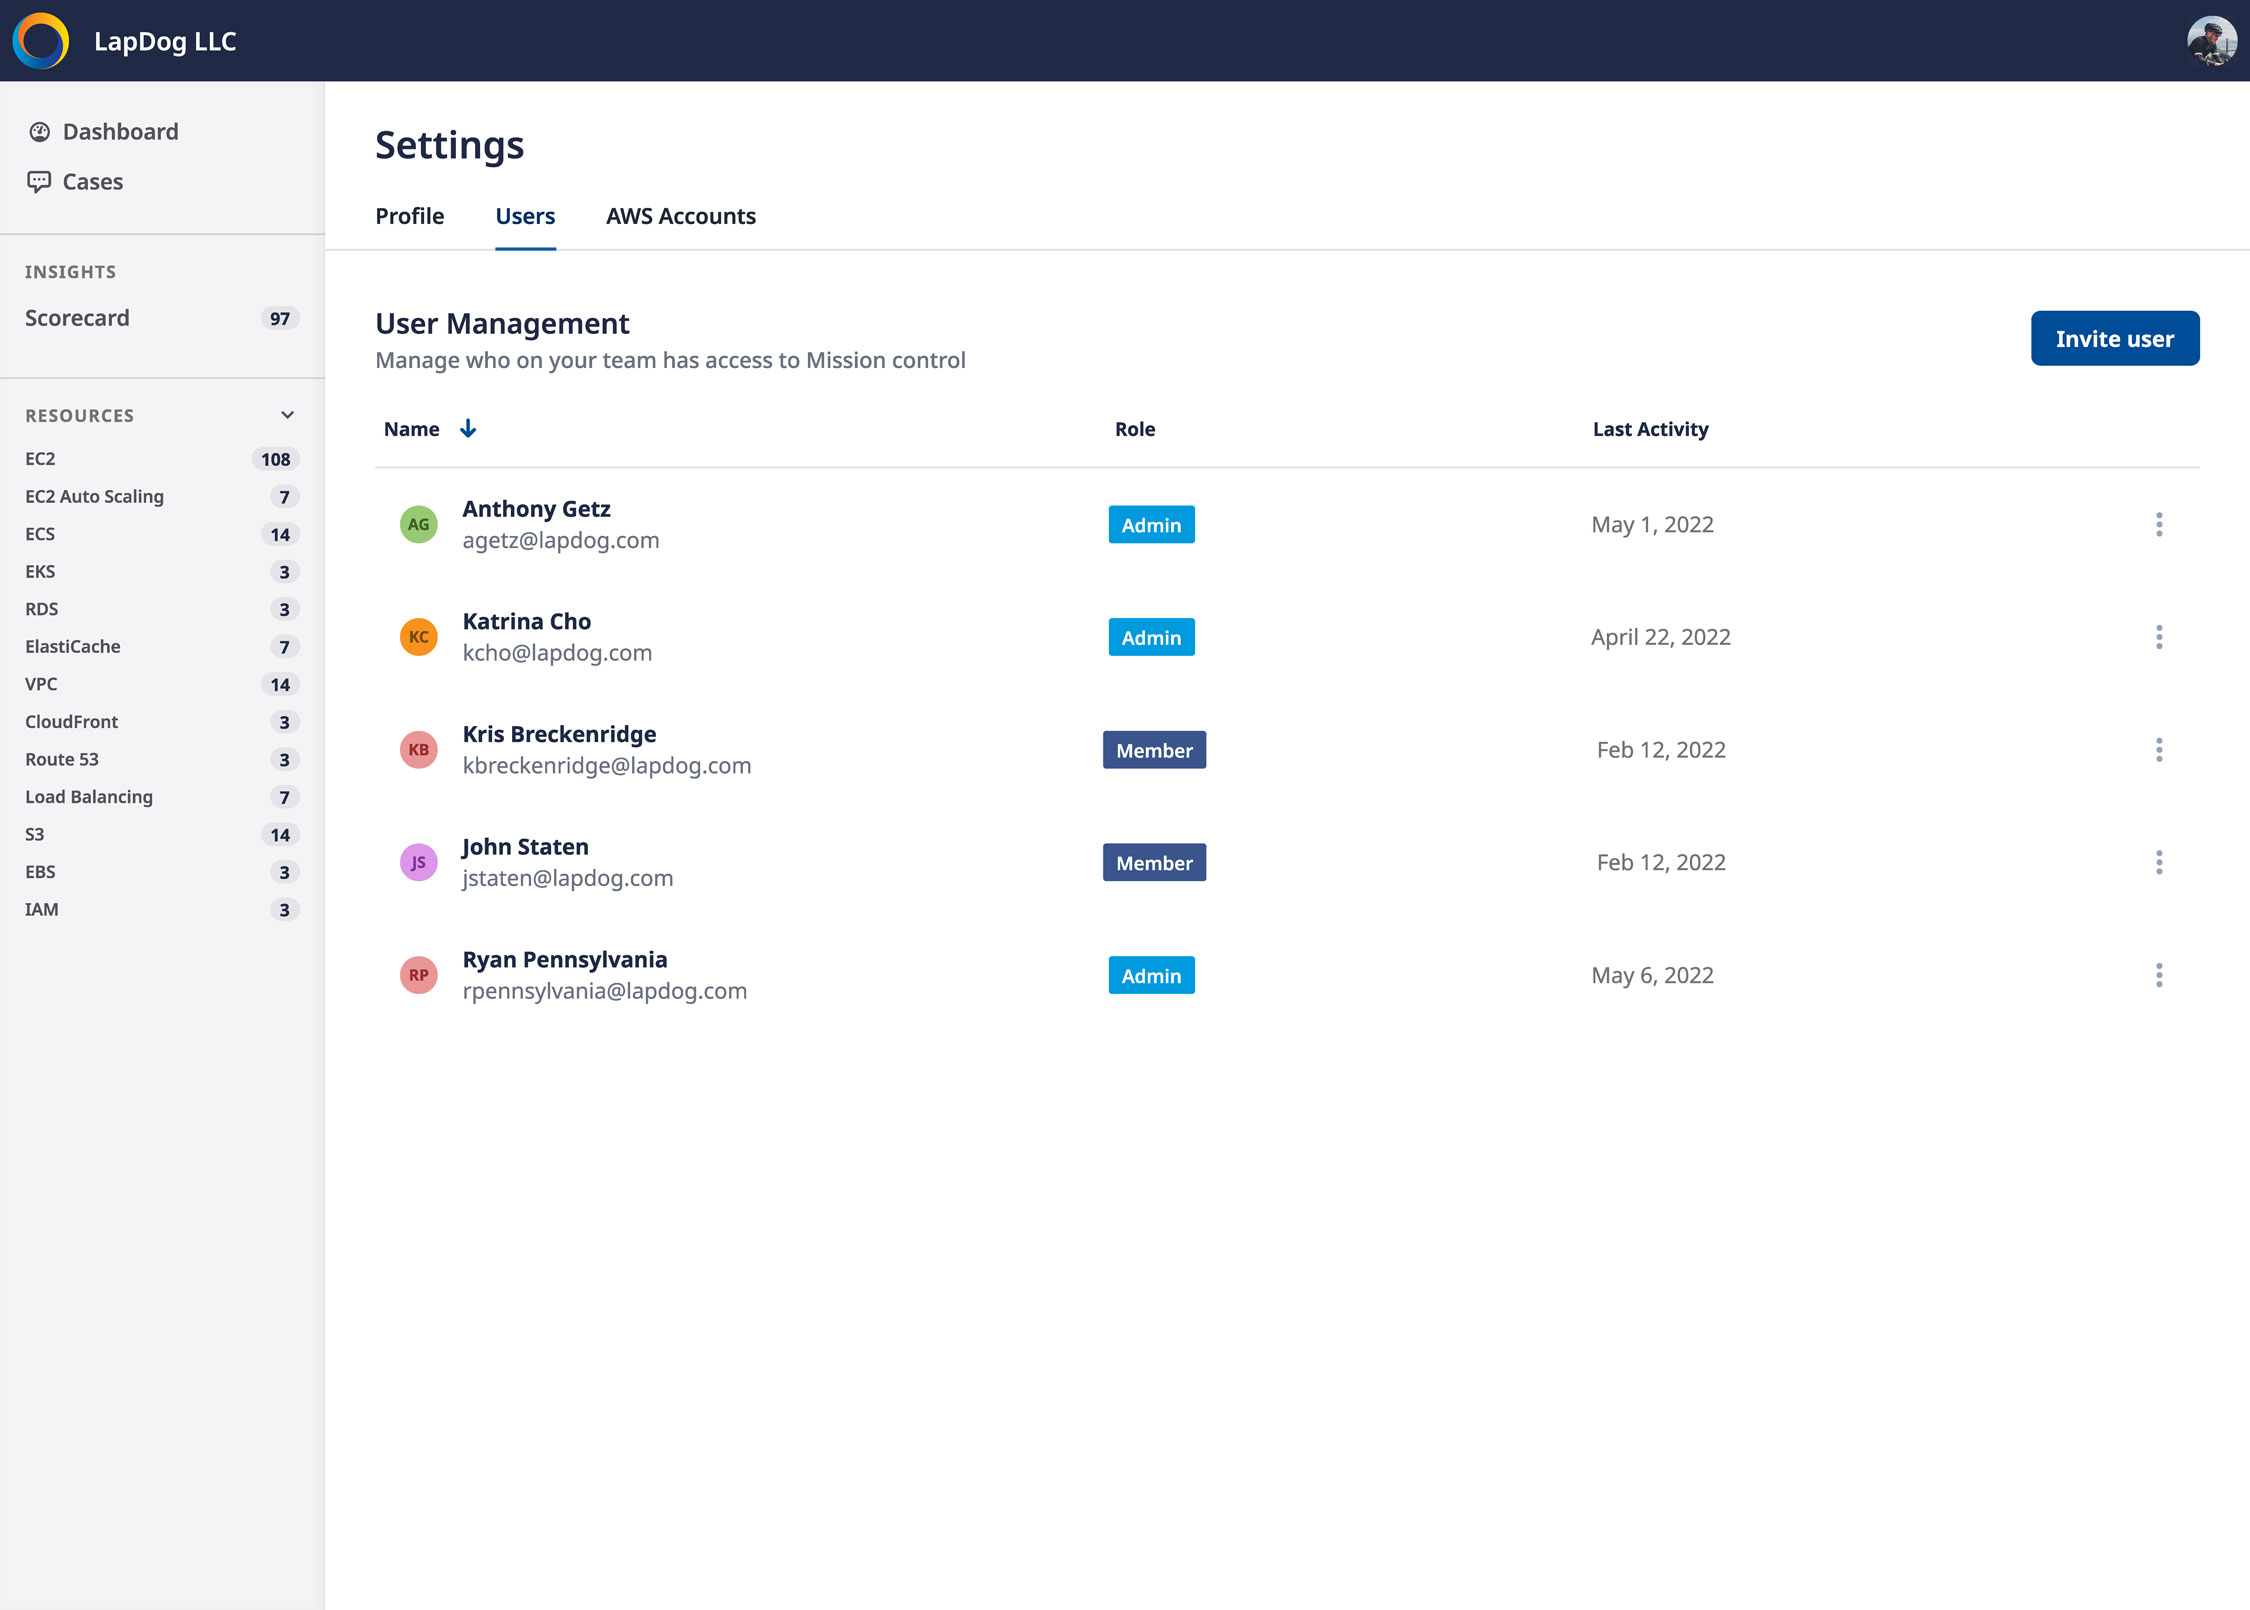Select the Role column header
Viewport: 2250px width, 1610px height.
coord(1135,429)
